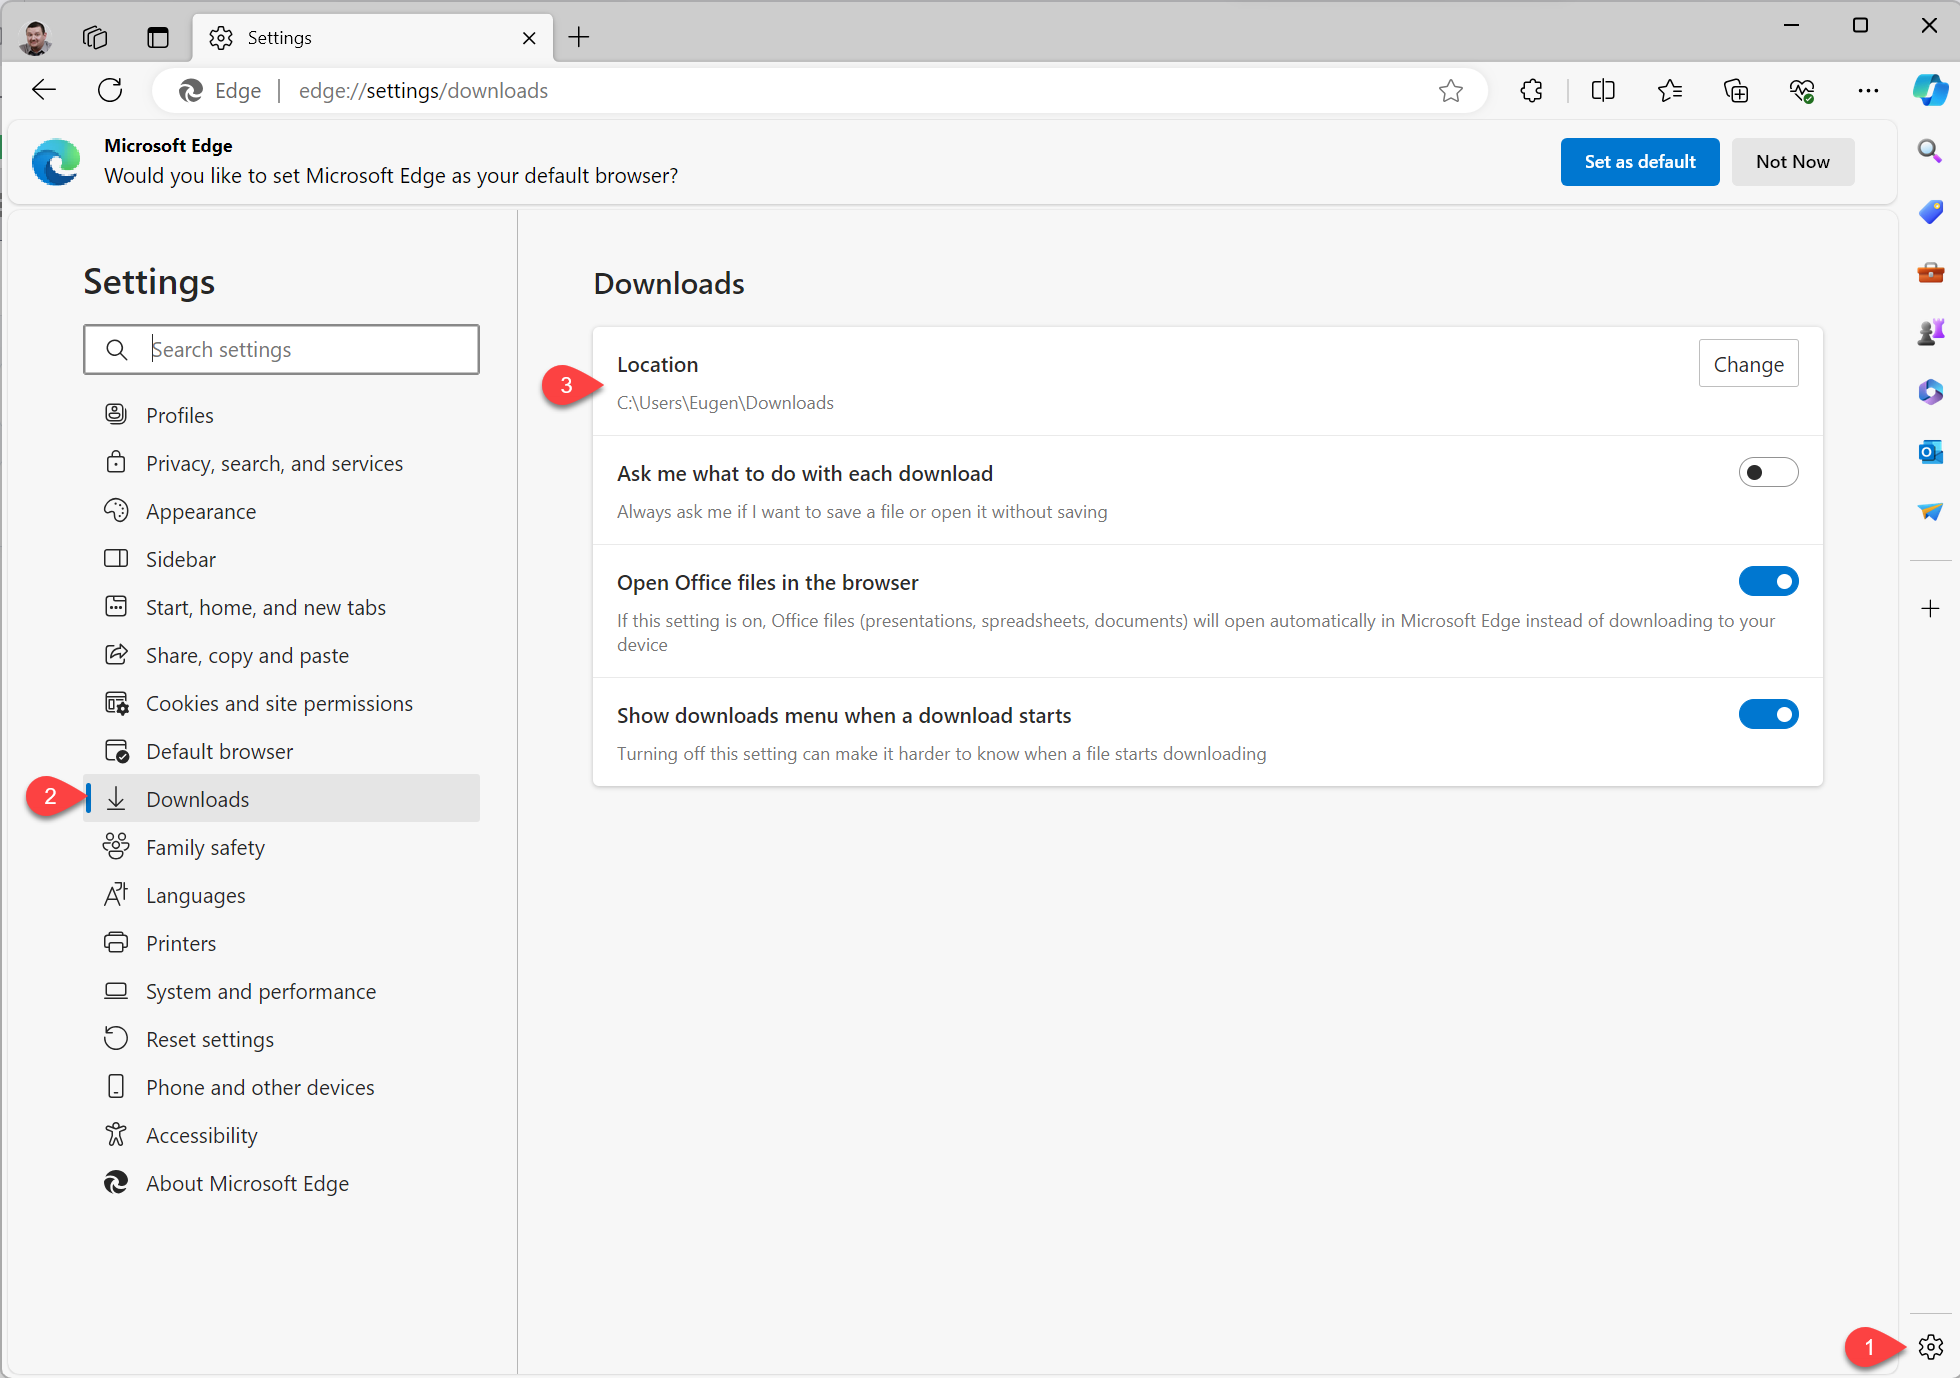The width and height of the screenshot is (1960, 1378).
Task: Toggle split screen view
Action: click(x=1603, y=91)
